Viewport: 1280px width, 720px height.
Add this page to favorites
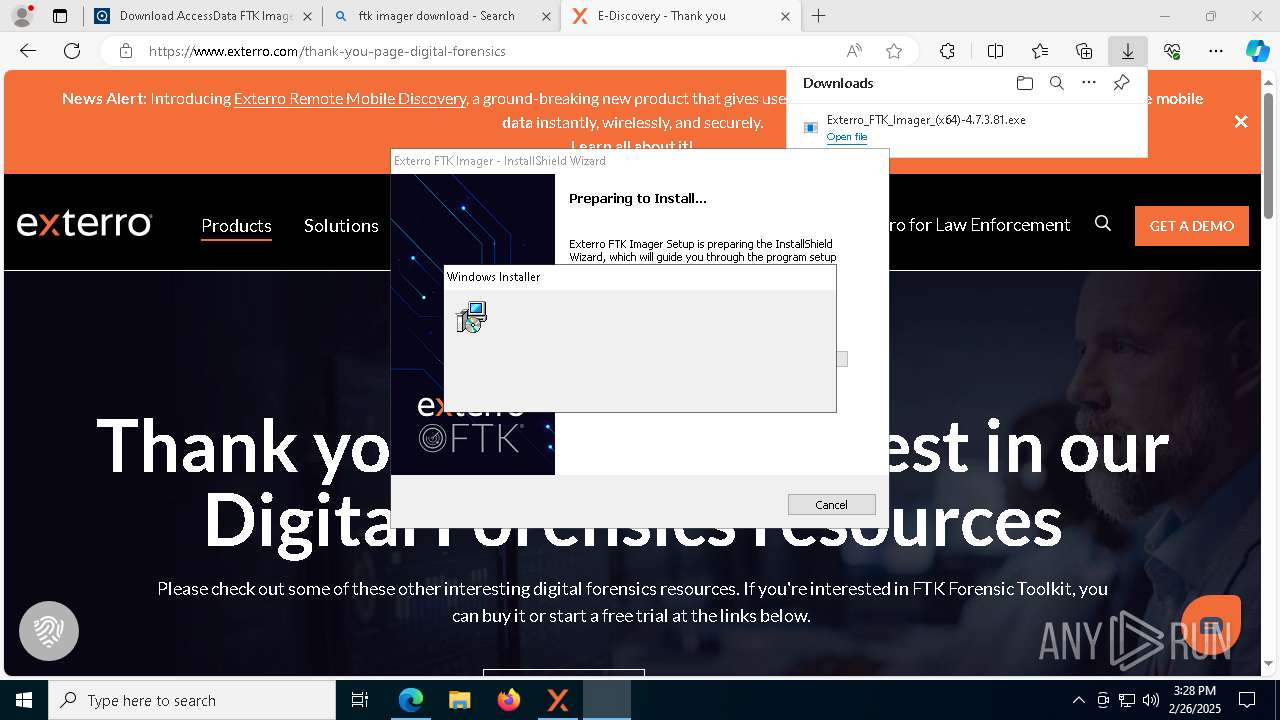pyautogui.click(x=894, y=51)
